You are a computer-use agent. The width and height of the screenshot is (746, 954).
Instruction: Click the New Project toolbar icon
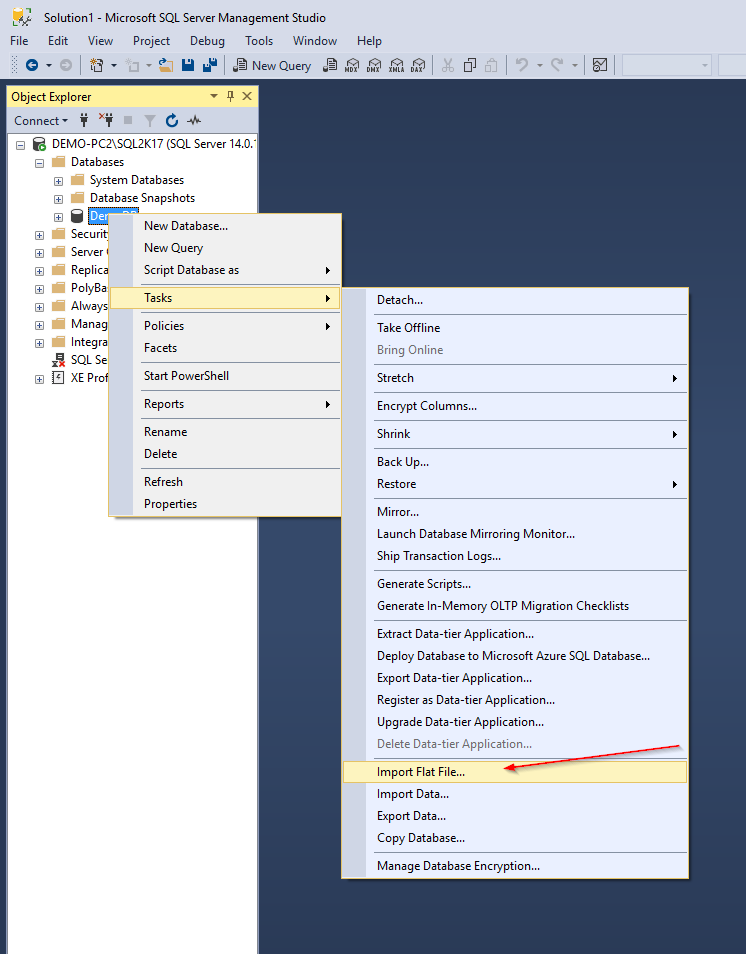tap(96, 65)
